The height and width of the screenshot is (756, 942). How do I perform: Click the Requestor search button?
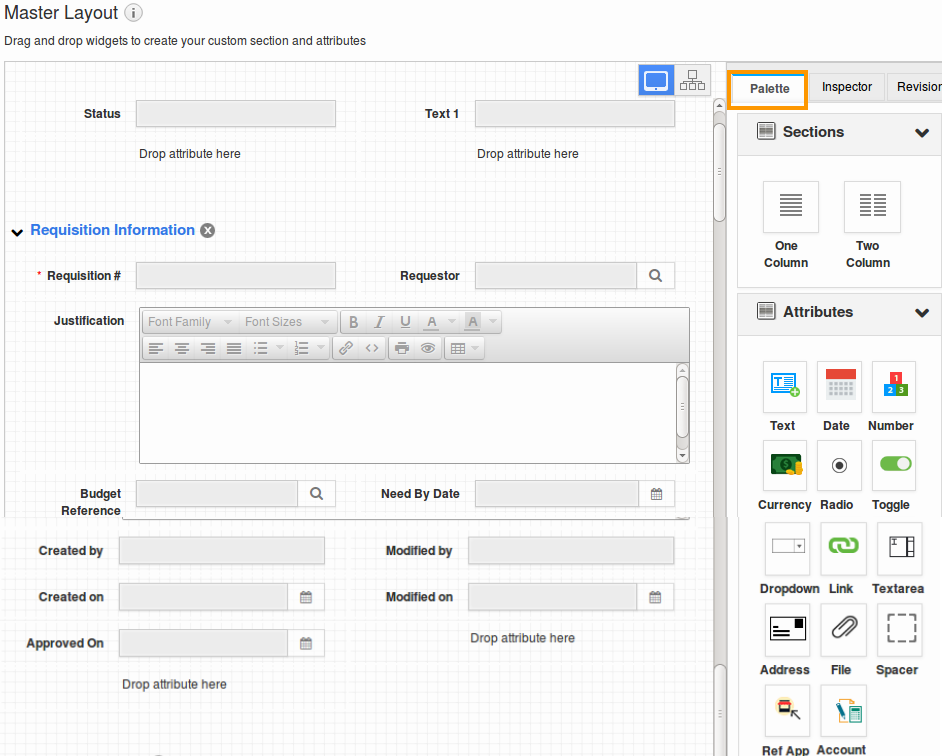[x=655, y=276]
